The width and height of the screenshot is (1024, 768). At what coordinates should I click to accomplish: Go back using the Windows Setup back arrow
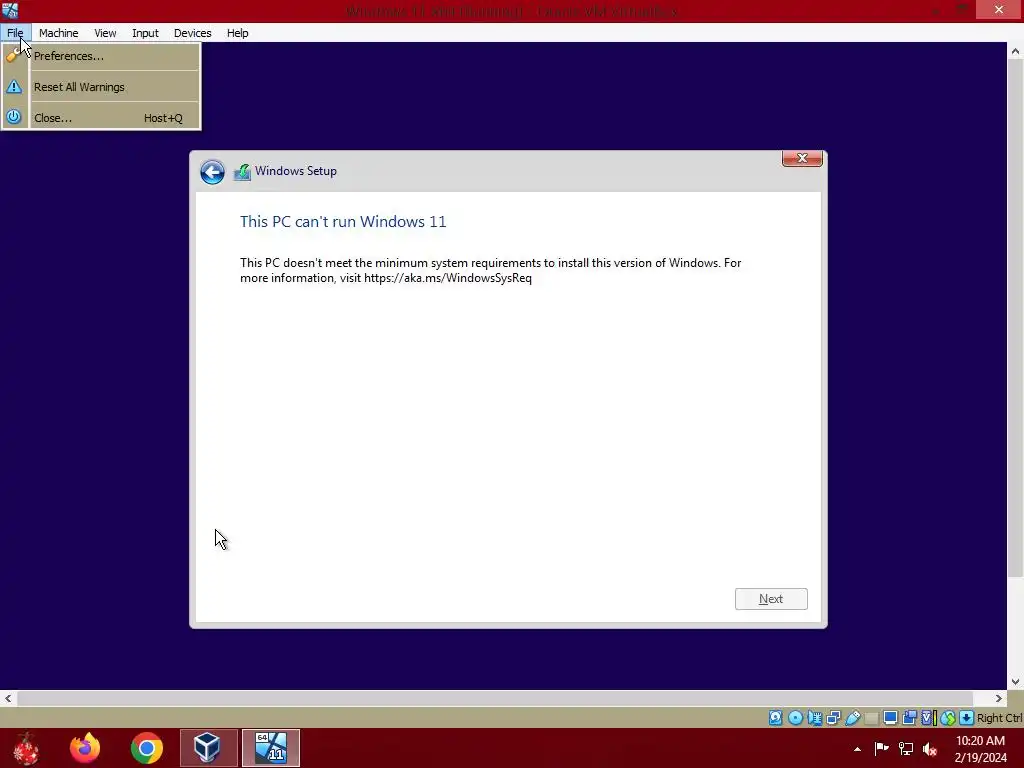tap(212, 172)
